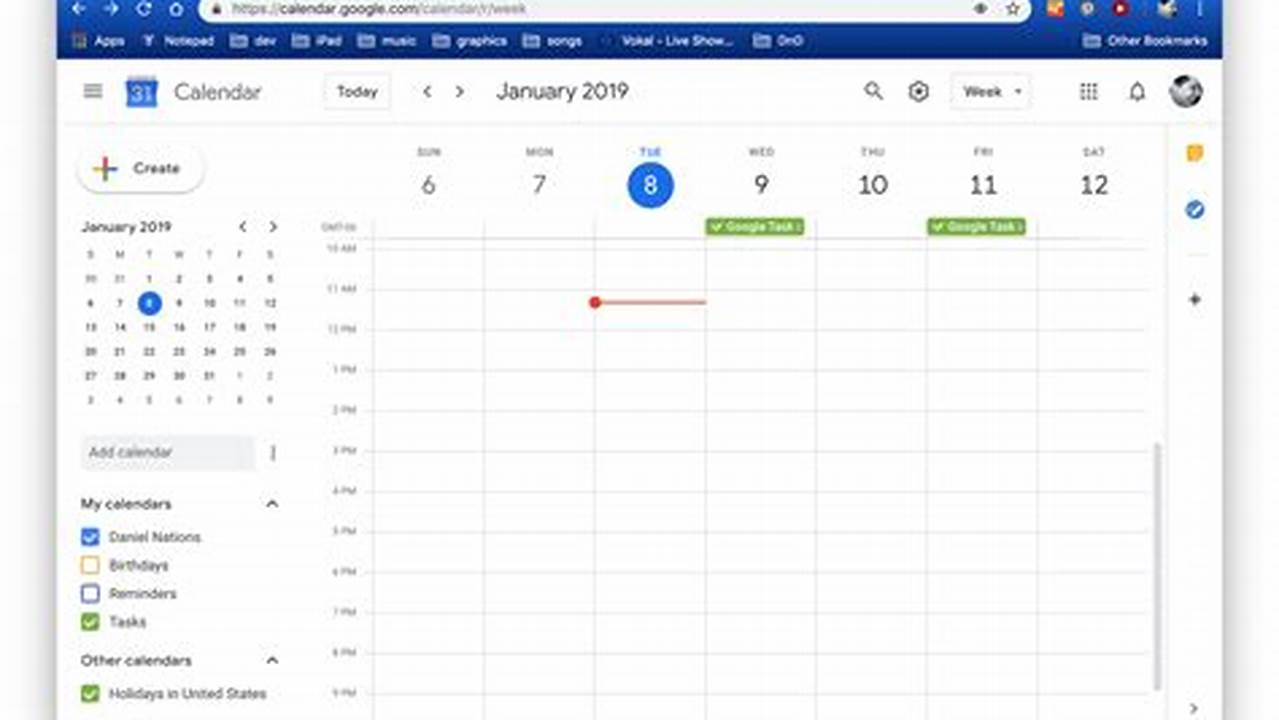
Task: Open Google Keep from the right side panel
Action: [x=1194, y=152]
